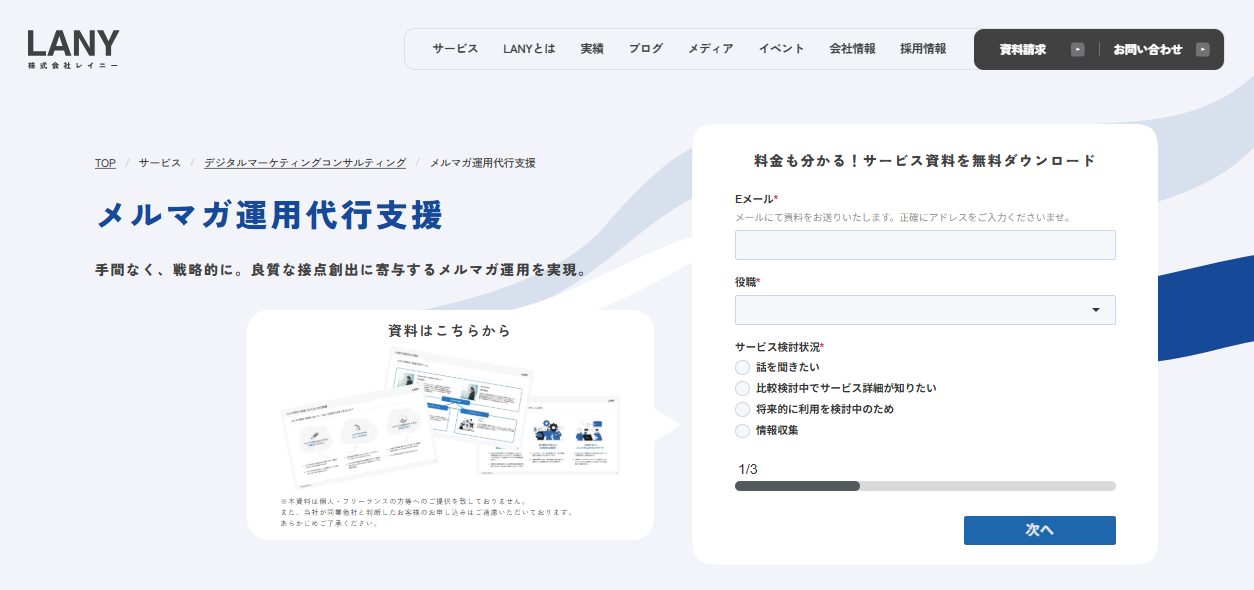The width and height of the screenshot is (1254, 590).
Task: Focus the Eメール input field
Action: click(x=925, y=245)
